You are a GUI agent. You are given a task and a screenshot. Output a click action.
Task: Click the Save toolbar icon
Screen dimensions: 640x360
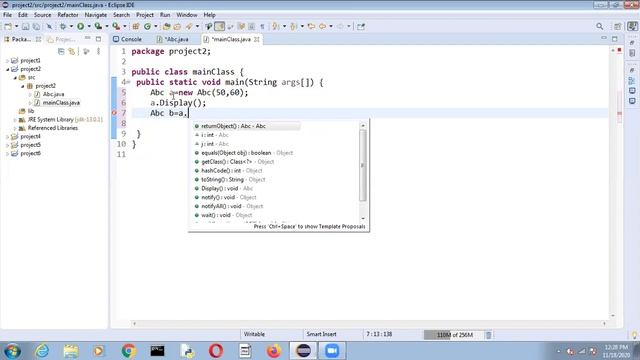26,27
